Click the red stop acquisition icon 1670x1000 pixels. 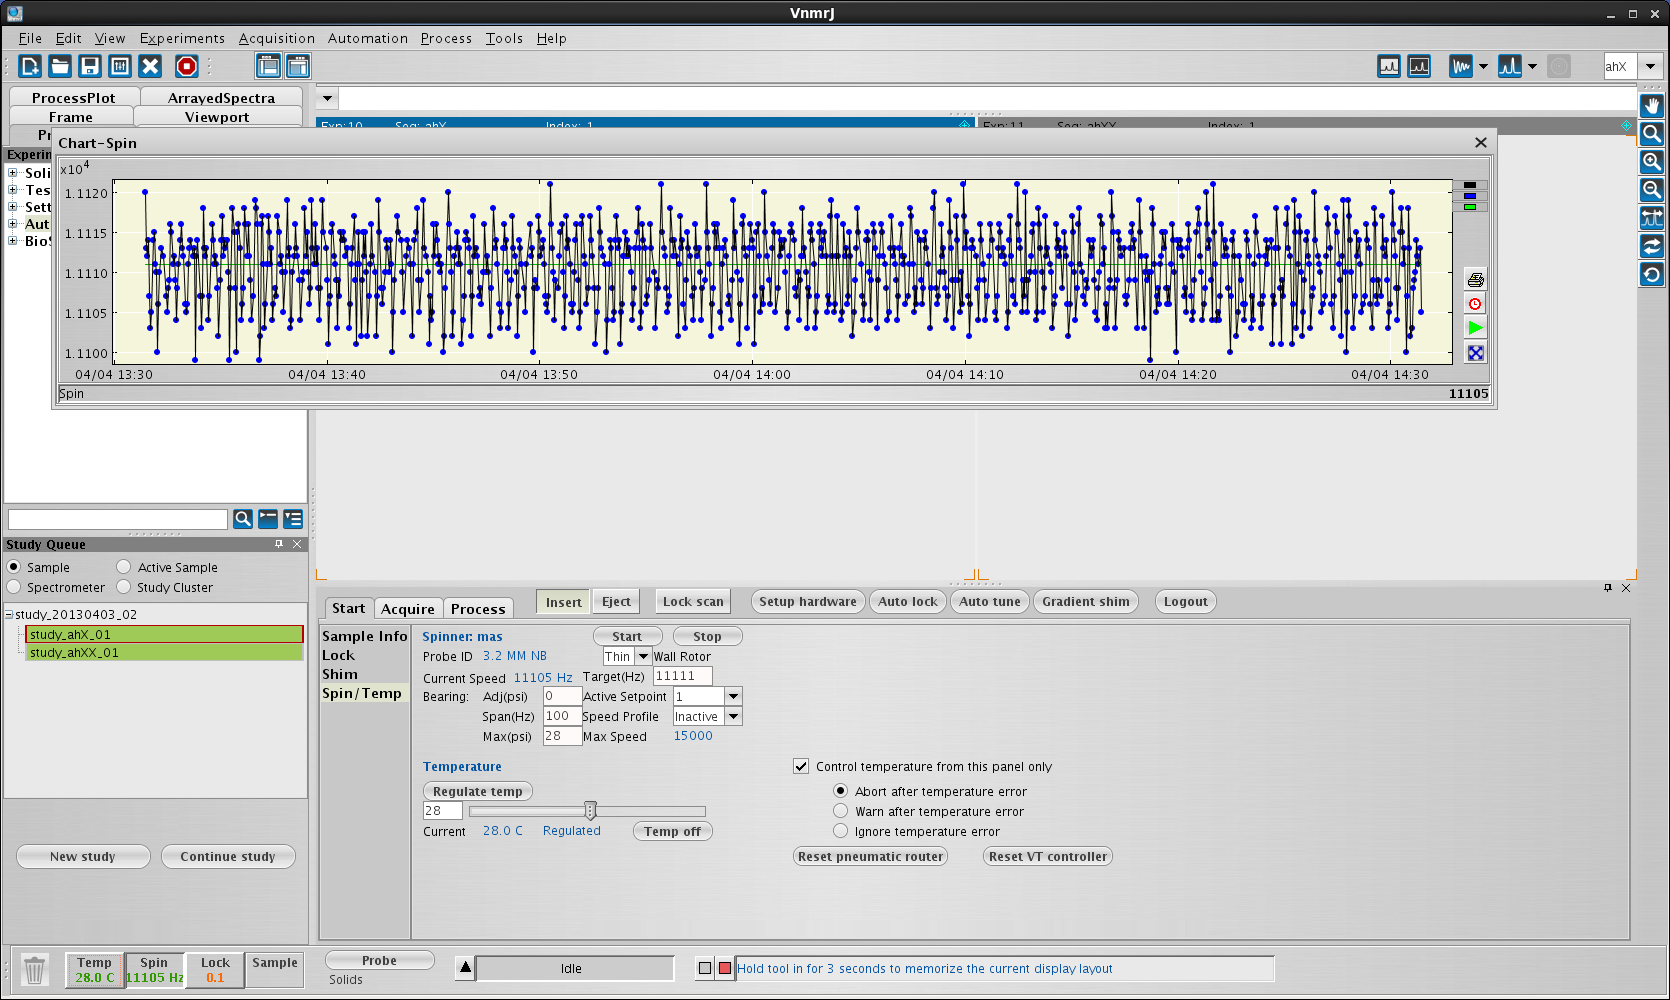point(187,66)
